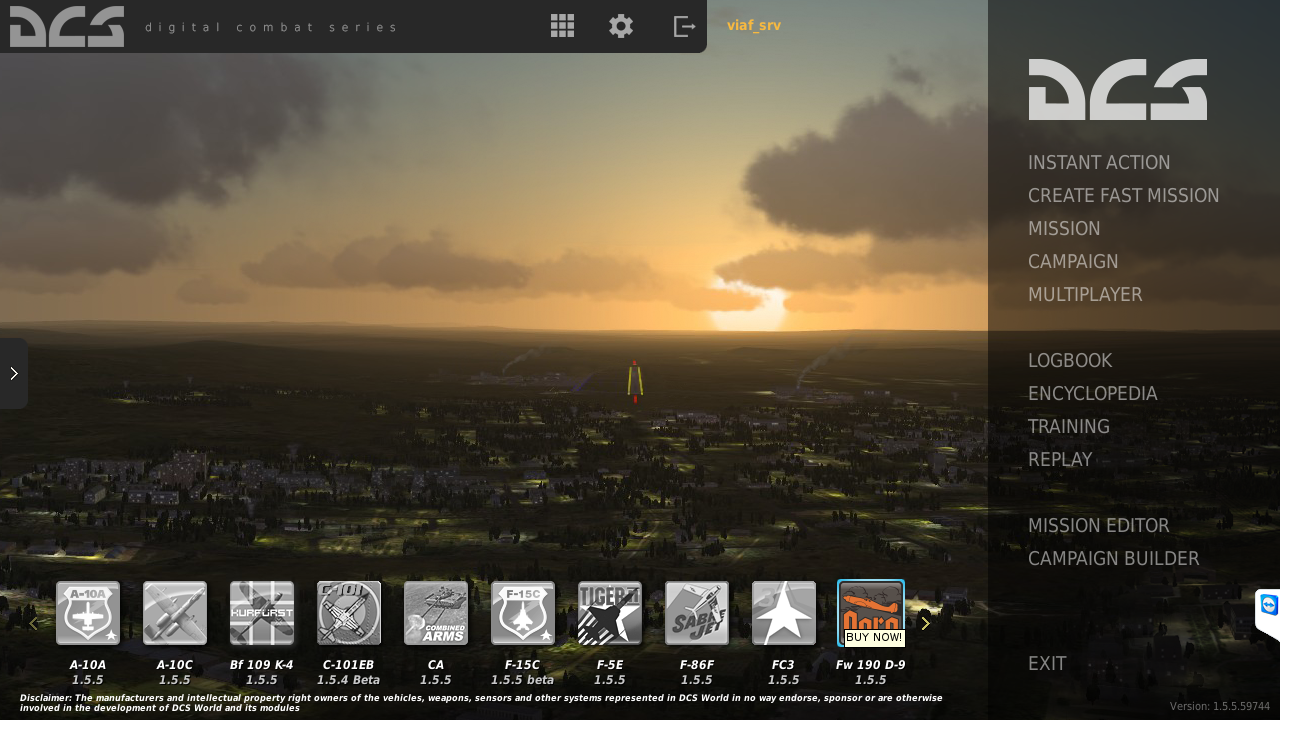Viewport: 1299px width, 735px height.
Task: Click the Version: 1.5.5.59744 text
Action: click(1220, 706)
